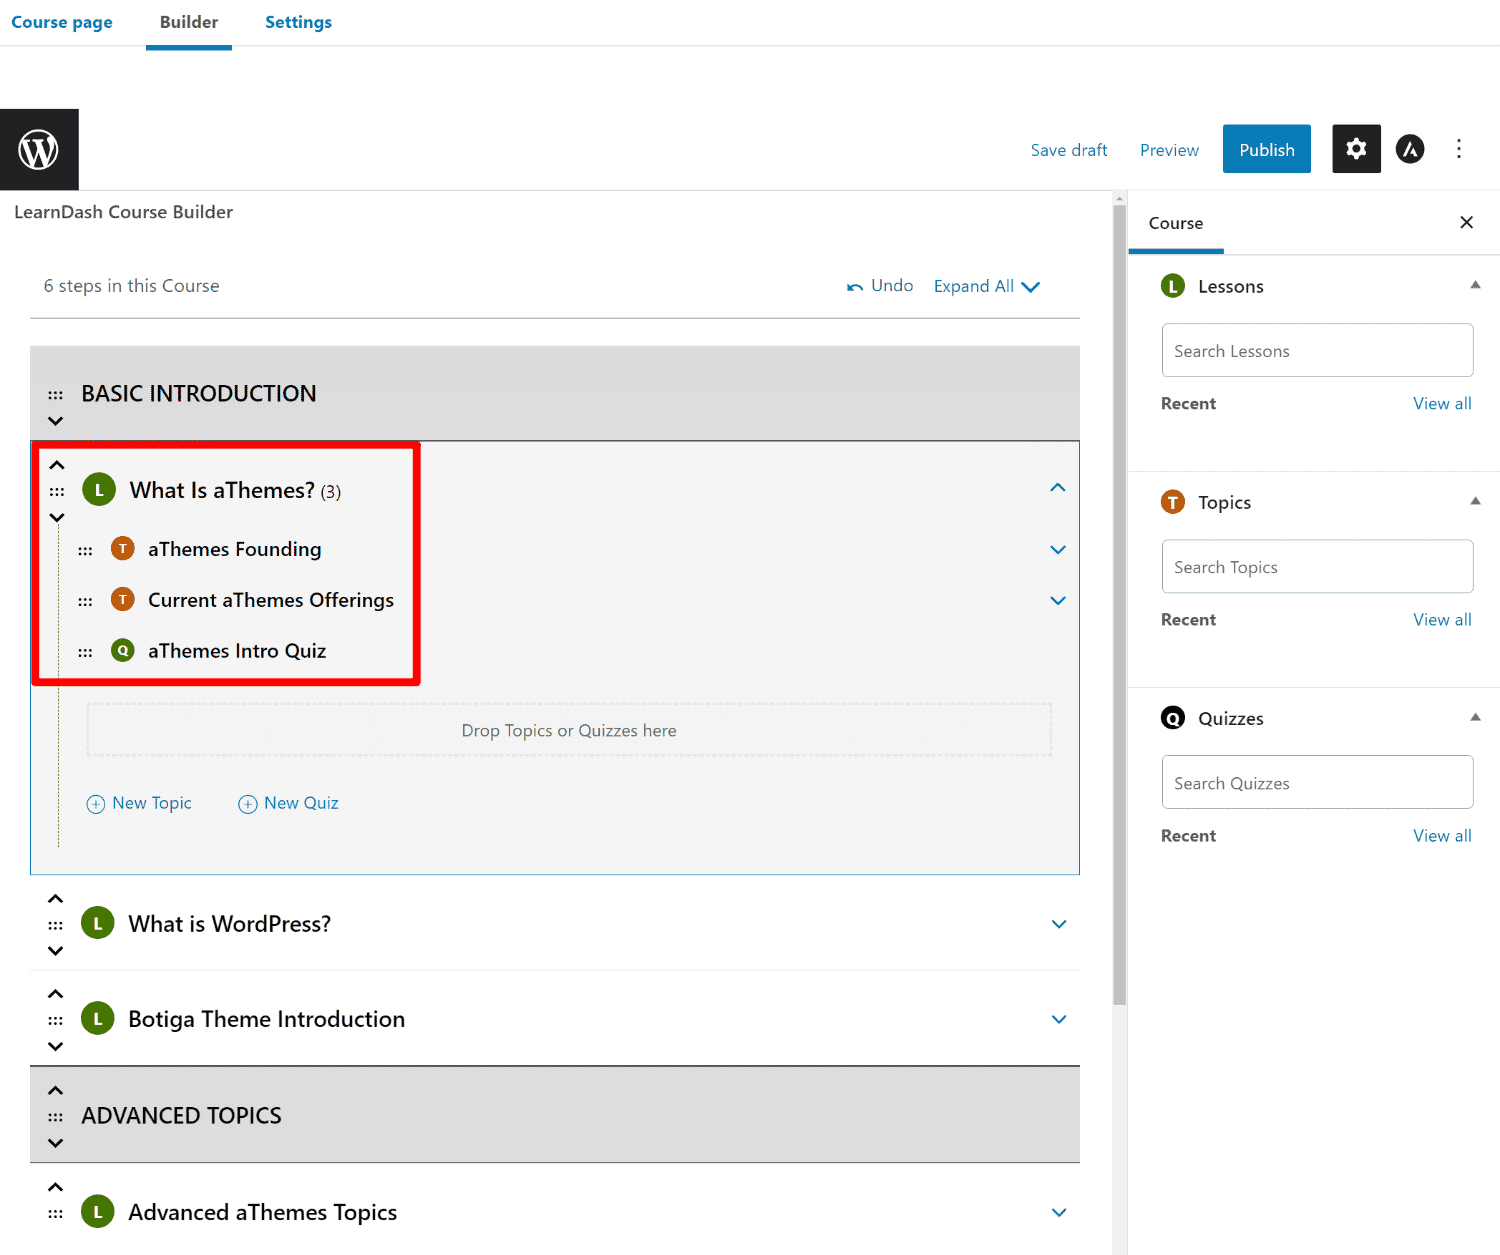Screen dimensions: 1500x1255
Task: Add a New Topic
Action: pos(139,803)
